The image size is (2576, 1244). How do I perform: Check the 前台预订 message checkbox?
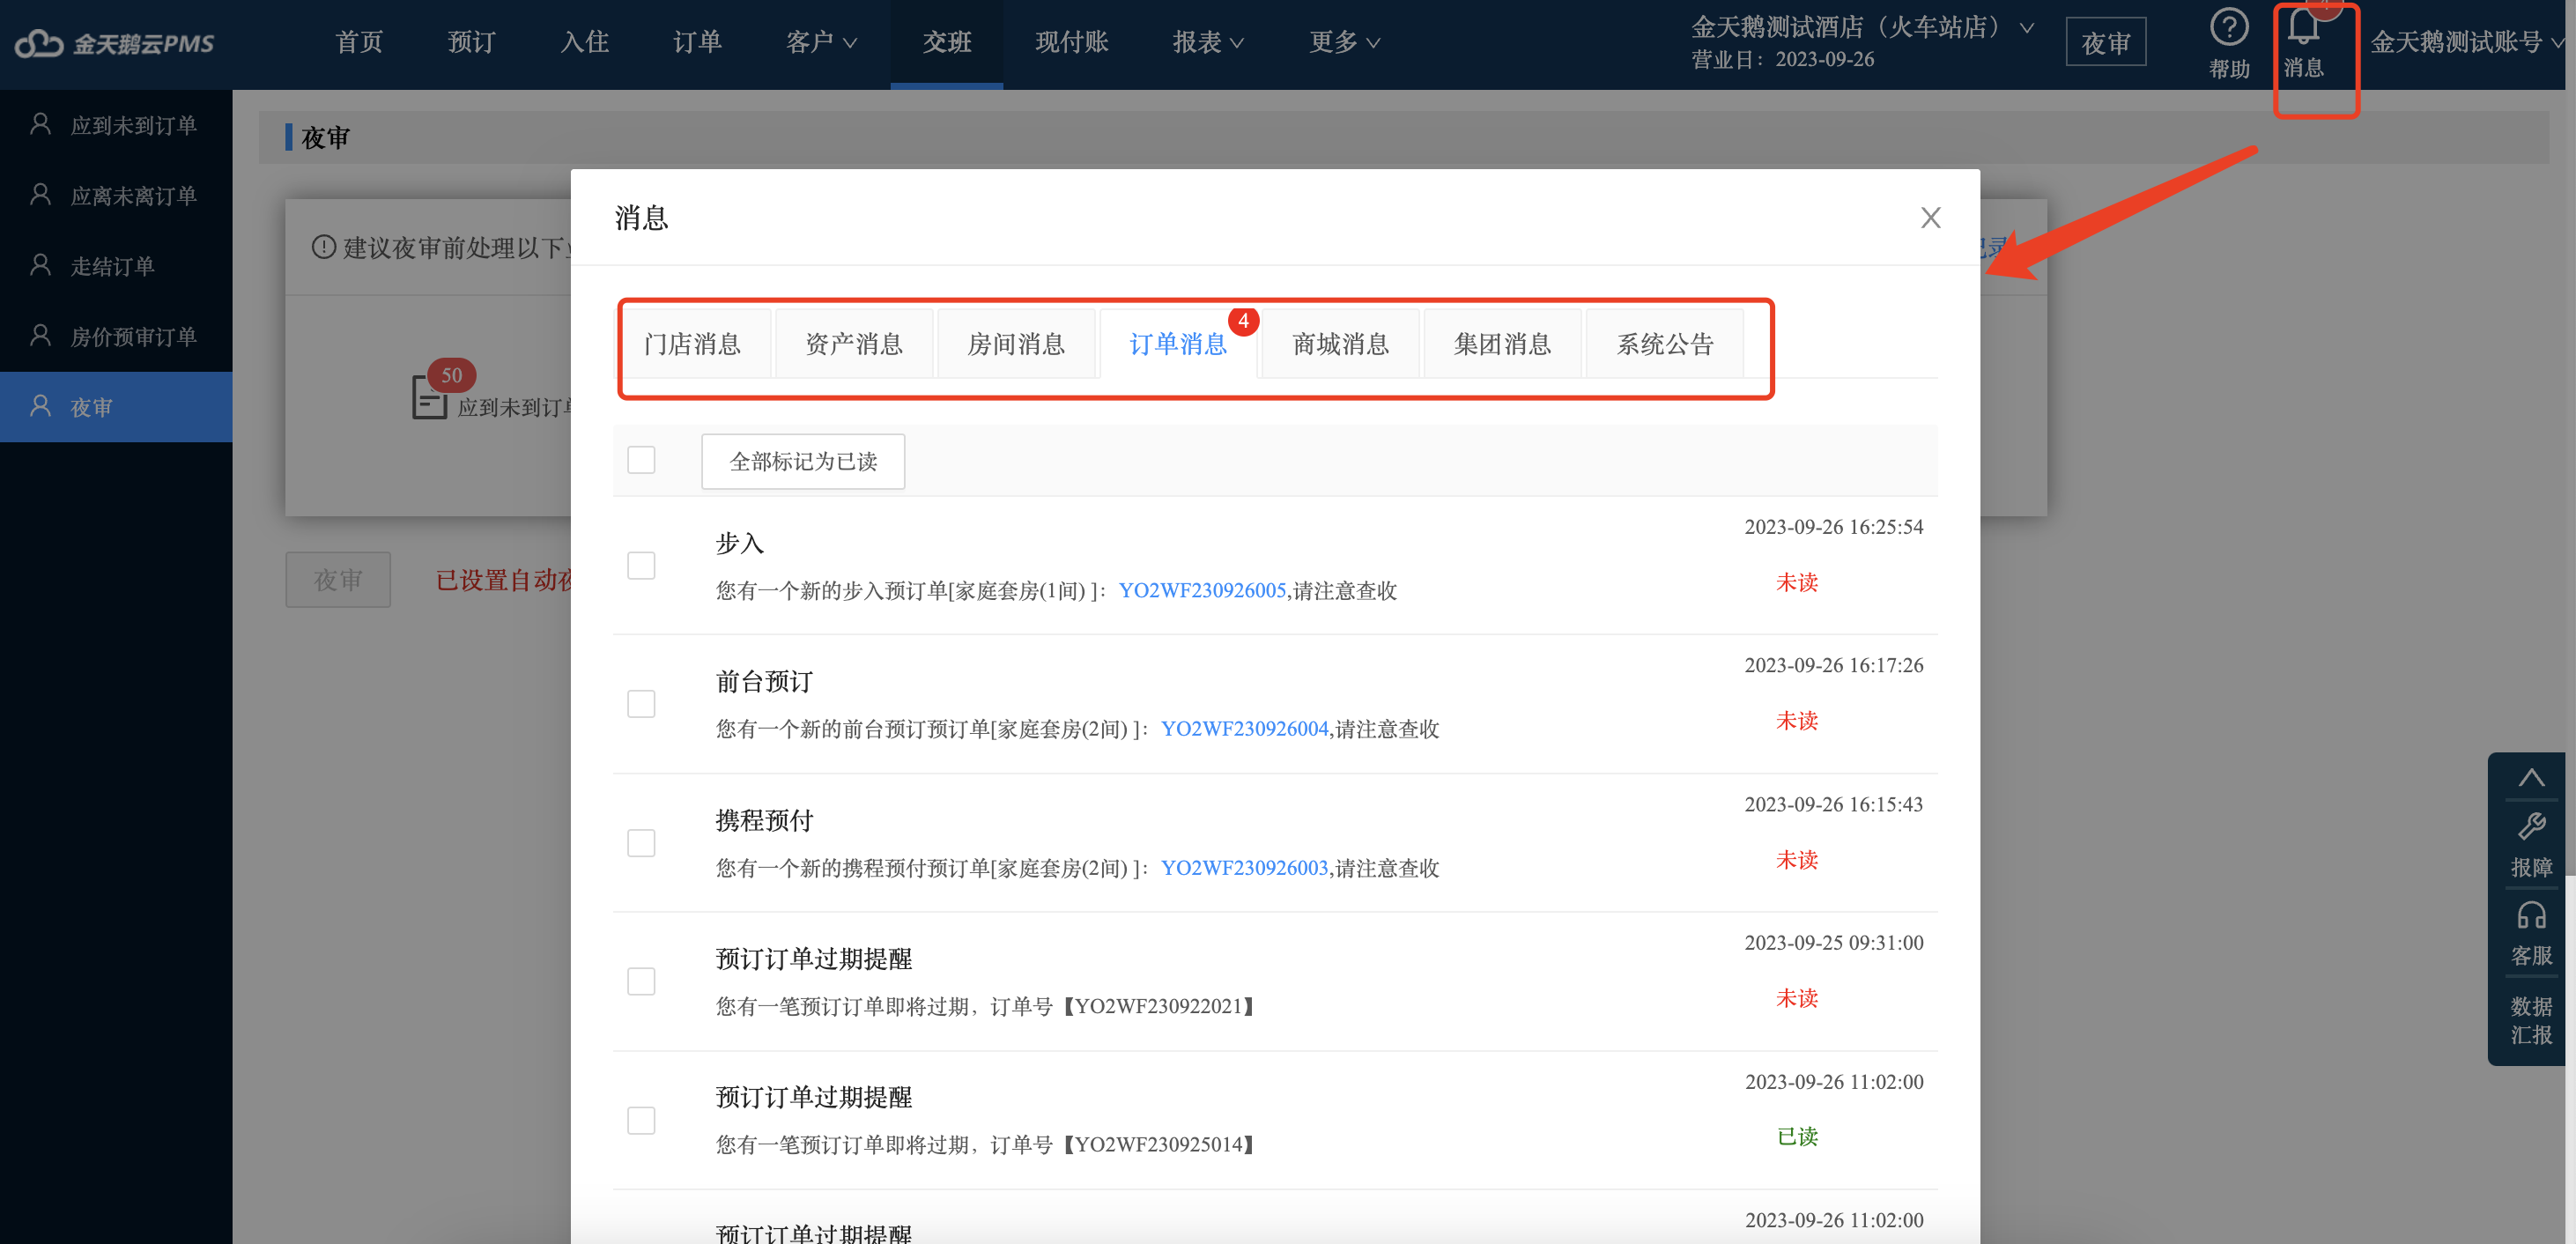click(x=641, y=704)
